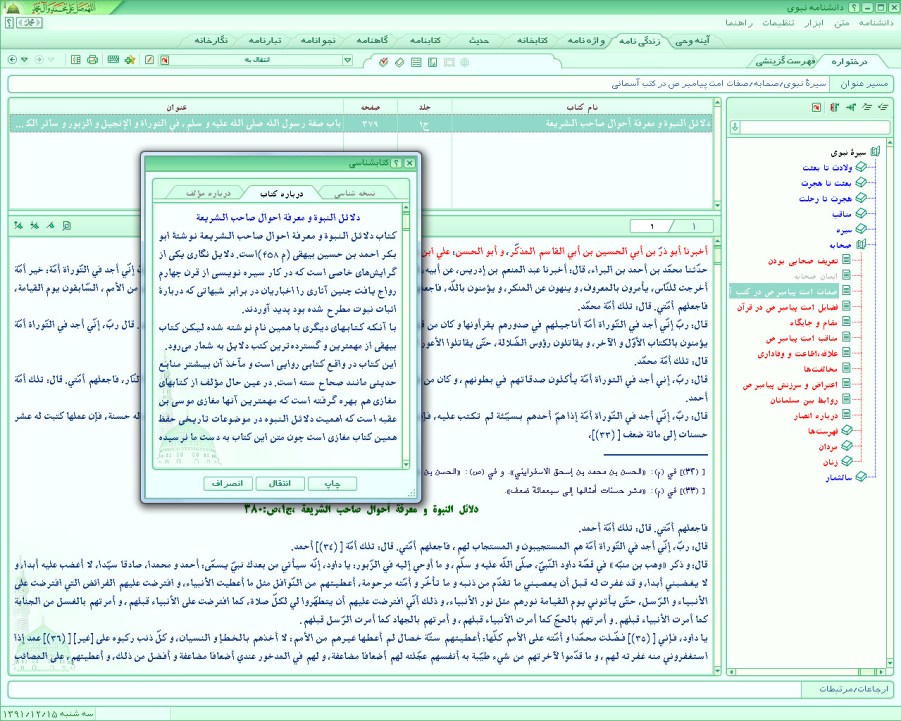Expand the مناقب tree node
Screen dimensions: 901x721
point(861,214)
